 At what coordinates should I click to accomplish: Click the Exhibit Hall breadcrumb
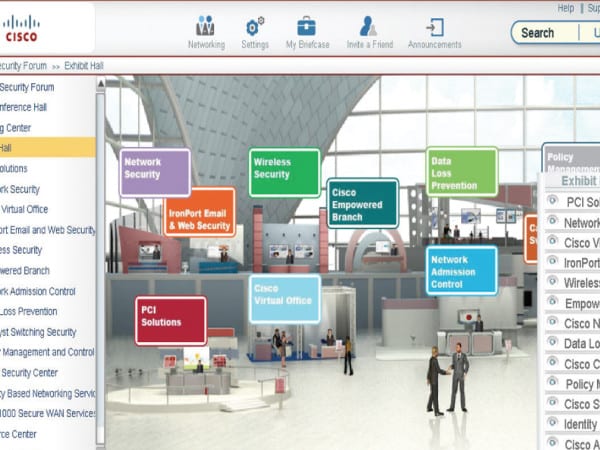pos(84,66)
